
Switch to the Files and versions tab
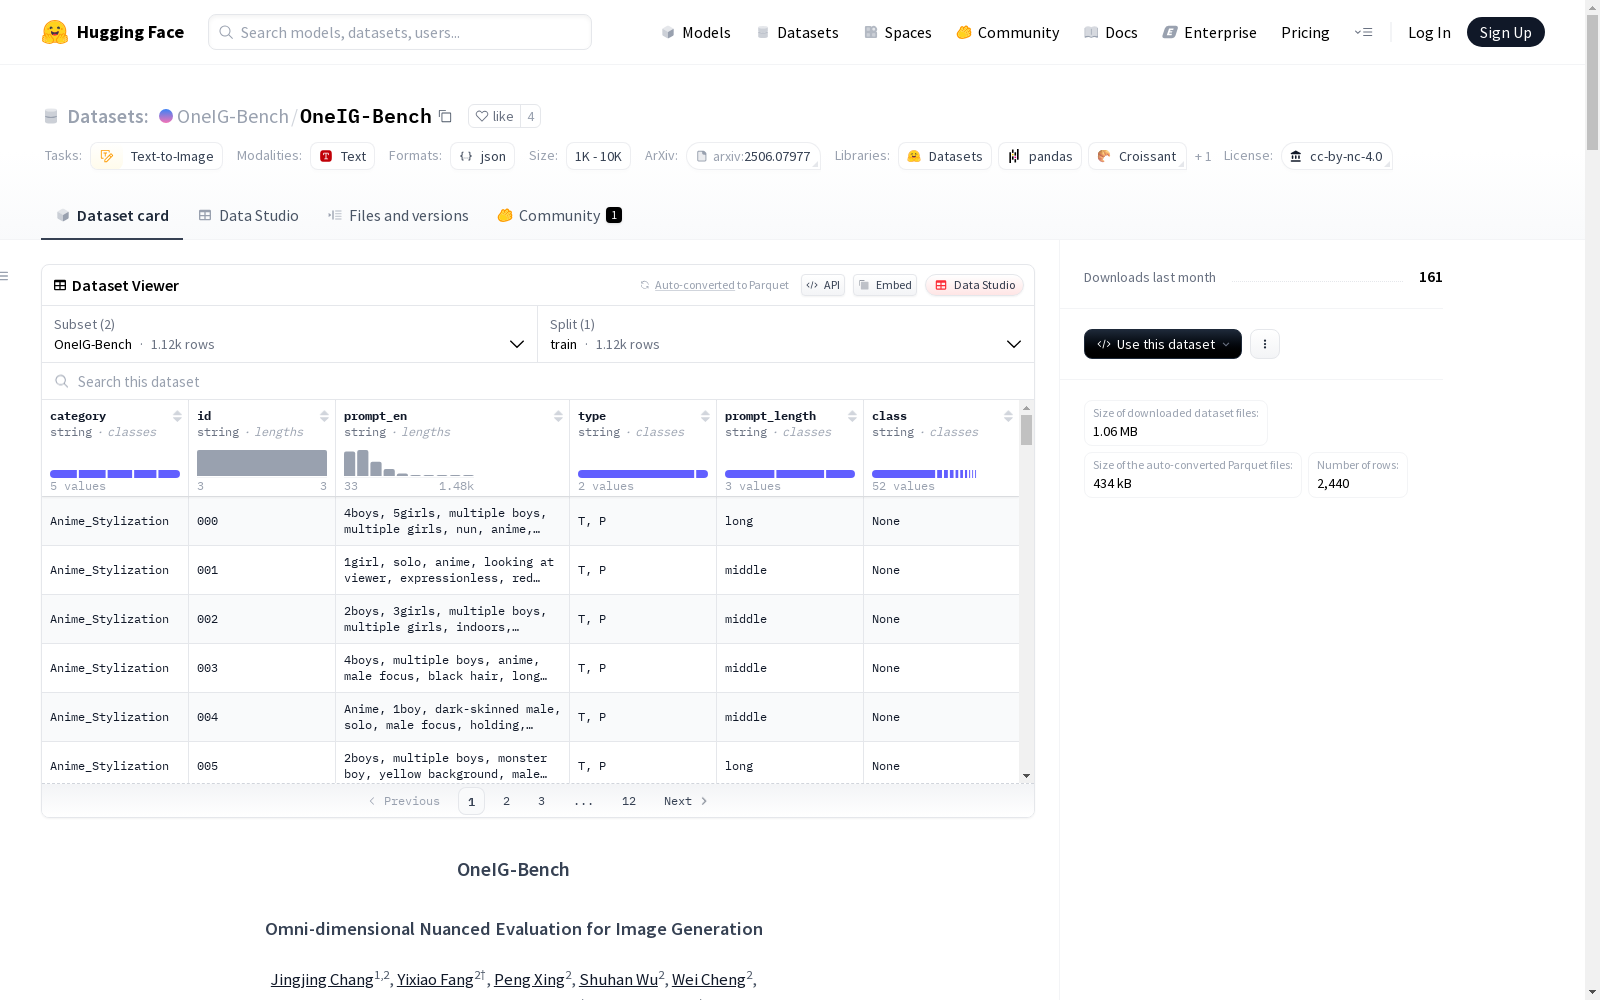click(397, 215)
